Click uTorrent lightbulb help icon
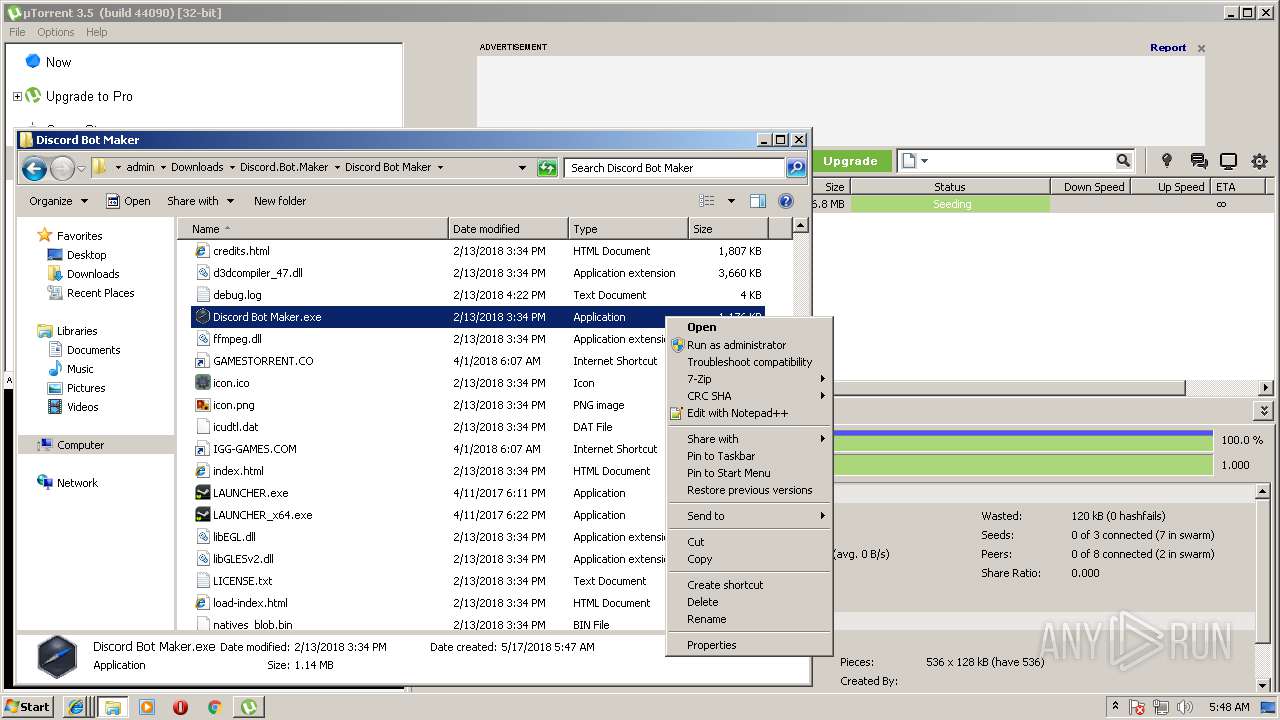Viewport: 1280px width, 720px height. [x=1166, y=161]
